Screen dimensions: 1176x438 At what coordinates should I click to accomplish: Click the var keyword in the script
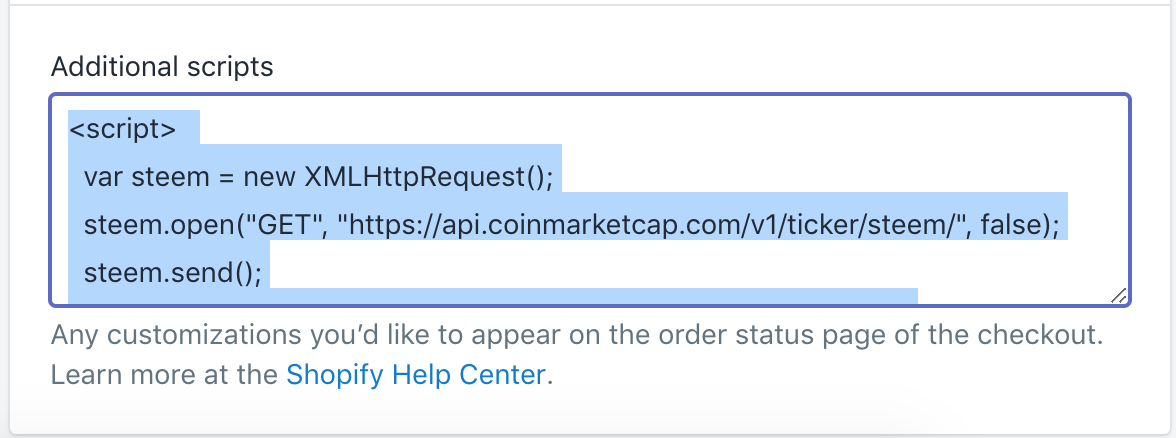pos(104,178)
